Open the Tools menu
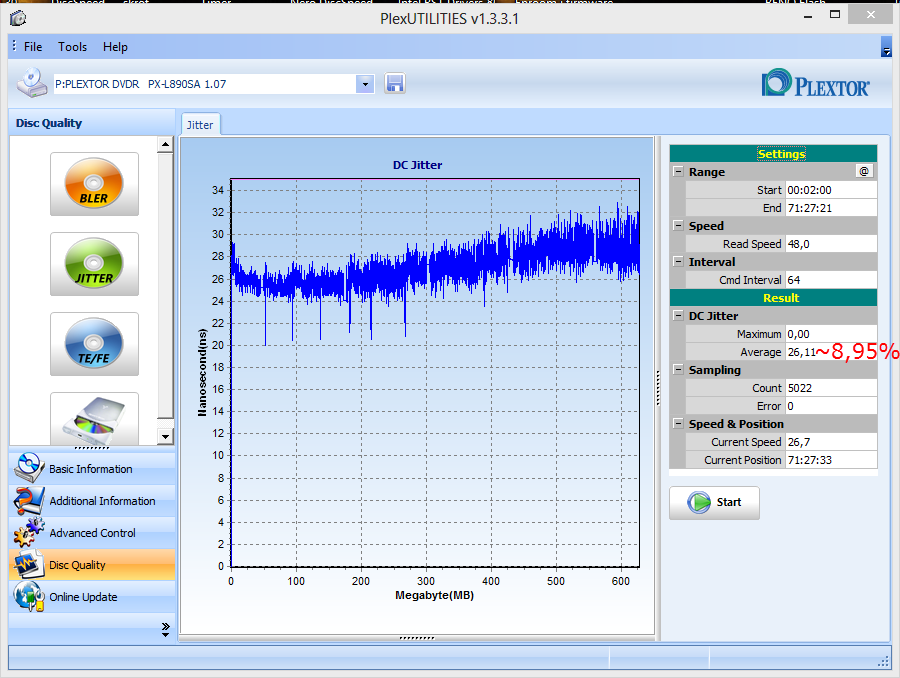The width and height of the screenshot is (900, 678). click(x=72, y=47)
